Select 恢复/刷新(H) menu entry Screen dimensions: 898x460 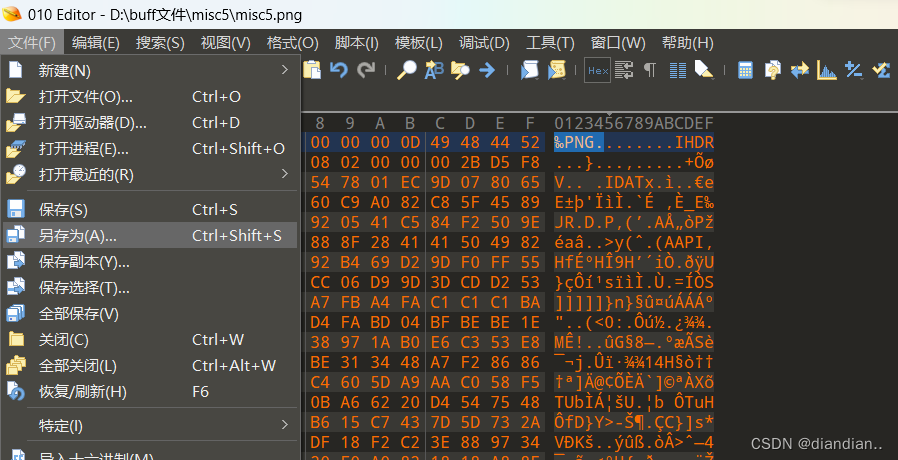pyautogui.click(x=150, y=392)
